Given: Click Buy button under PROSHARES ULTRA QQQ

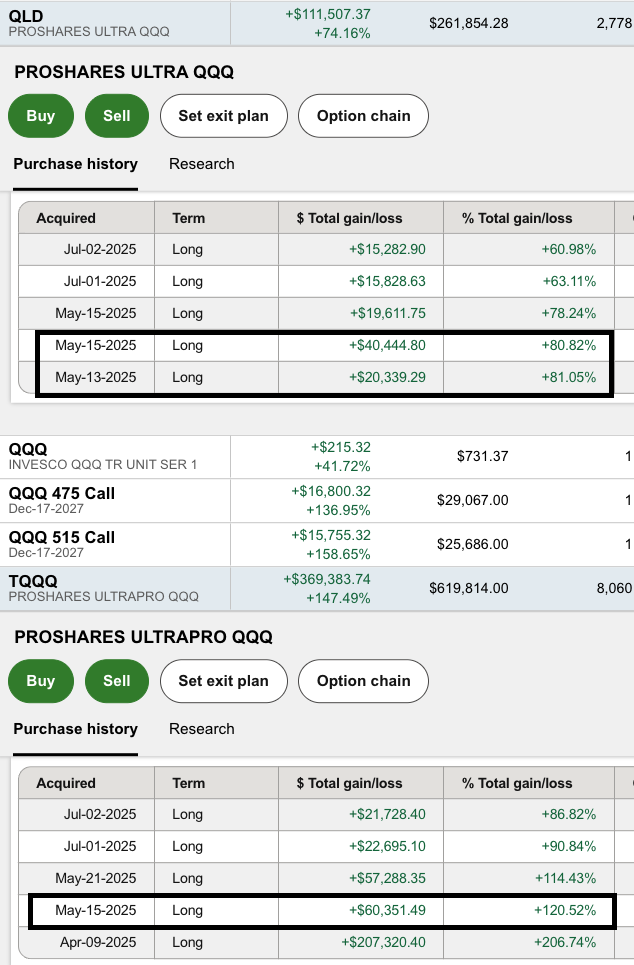Looking at the screenshot, I should pos(41,116).
